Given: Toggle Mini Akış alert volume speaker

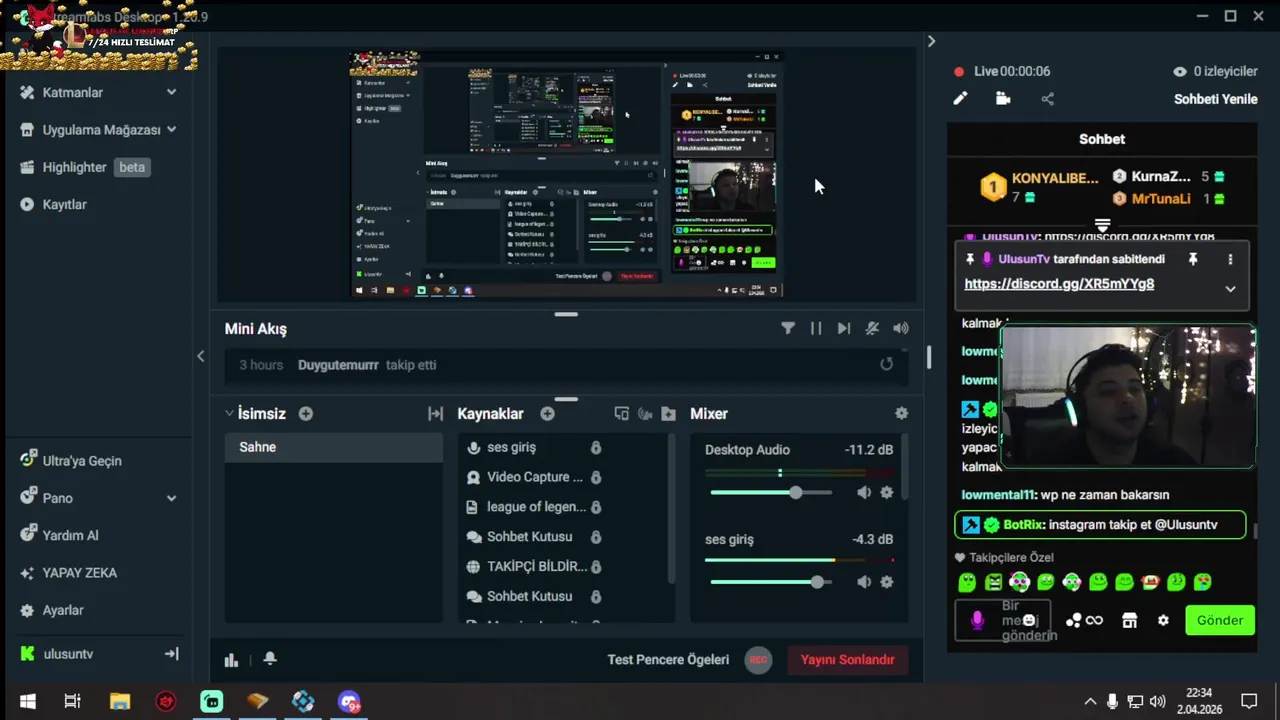Looking at the screenshot, I should tap(901, 328).
